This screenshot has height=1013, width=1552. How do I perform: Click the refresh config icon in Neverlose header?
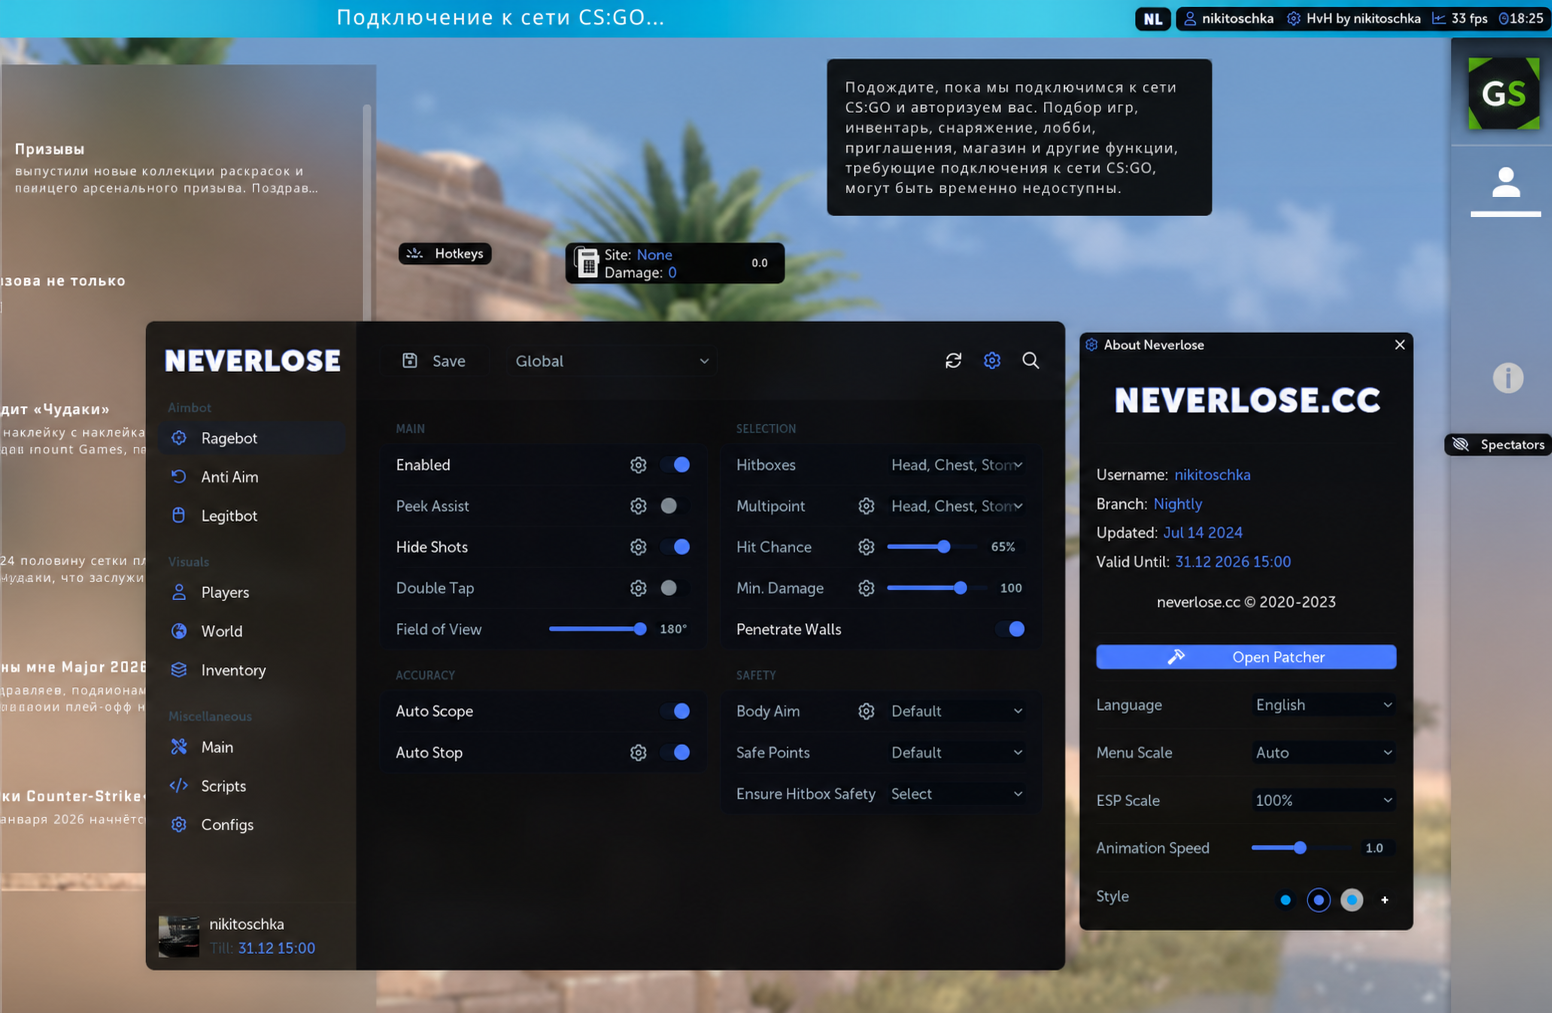pos(953,361)
